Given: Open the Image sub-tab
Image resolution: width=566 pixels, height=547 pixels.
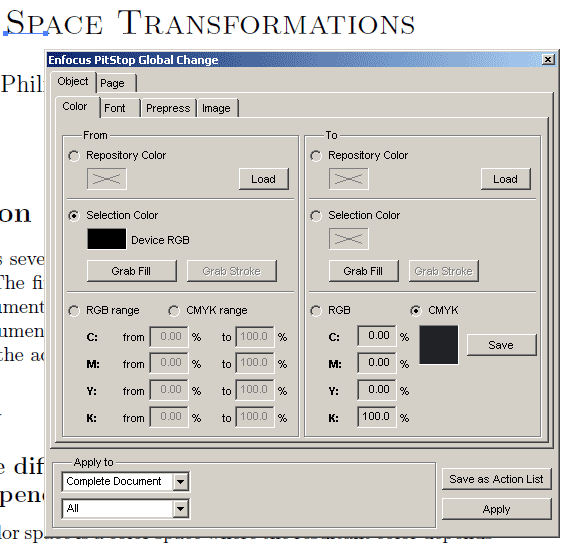Looking at the screenshot, I should (218, 108).
